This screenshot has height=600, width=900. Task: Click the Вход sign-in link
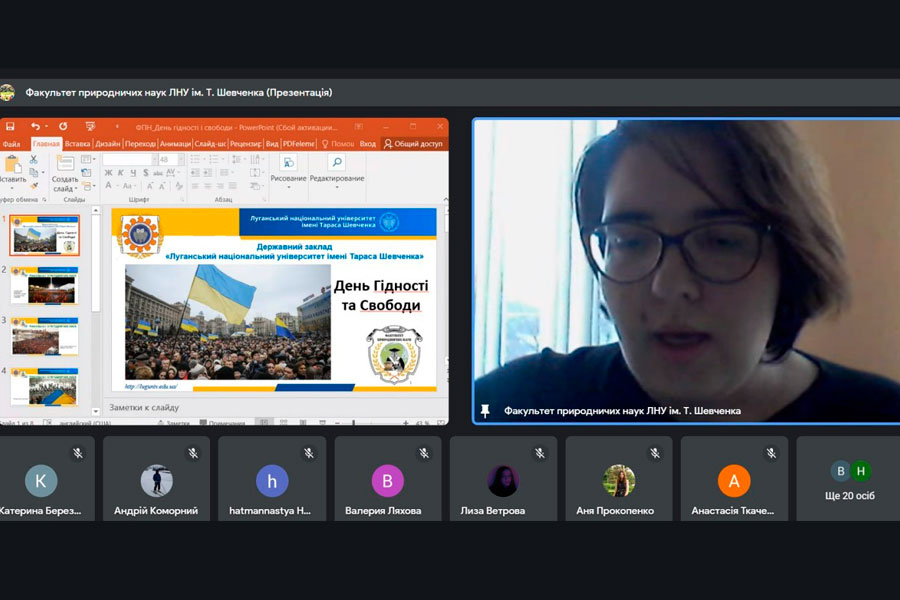[368, 144]
